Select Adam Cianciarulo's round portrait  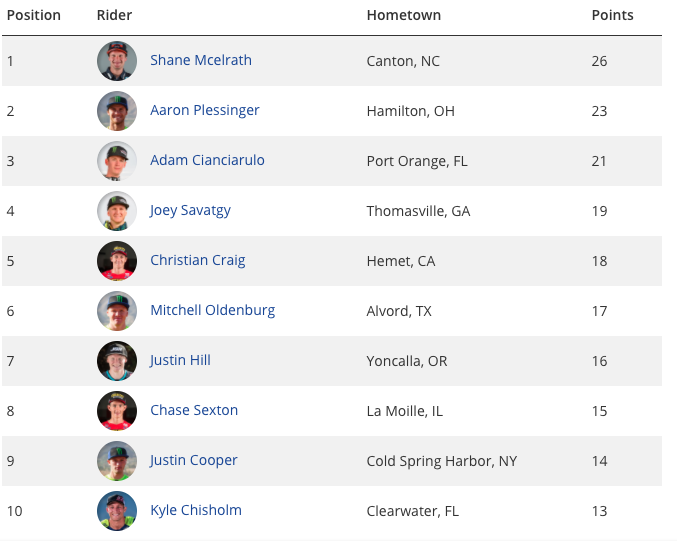click(x=117, y=161)
